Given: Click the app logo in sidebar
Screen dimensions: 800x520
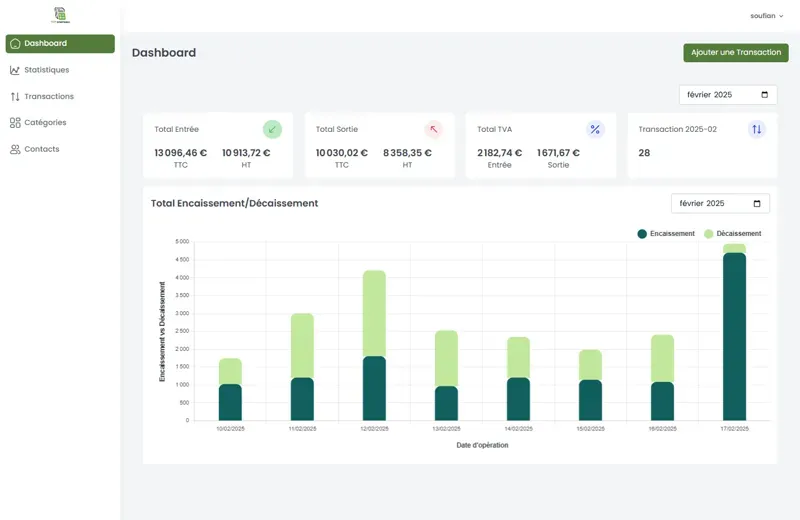Looking at the screenshot, I should tap(61, 15).
